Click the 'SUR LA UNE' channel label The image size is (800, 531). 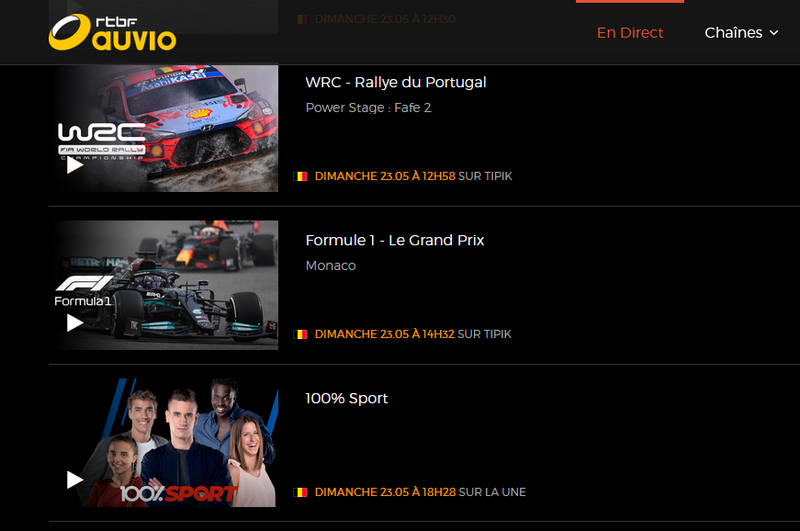[x=492, y=493]
